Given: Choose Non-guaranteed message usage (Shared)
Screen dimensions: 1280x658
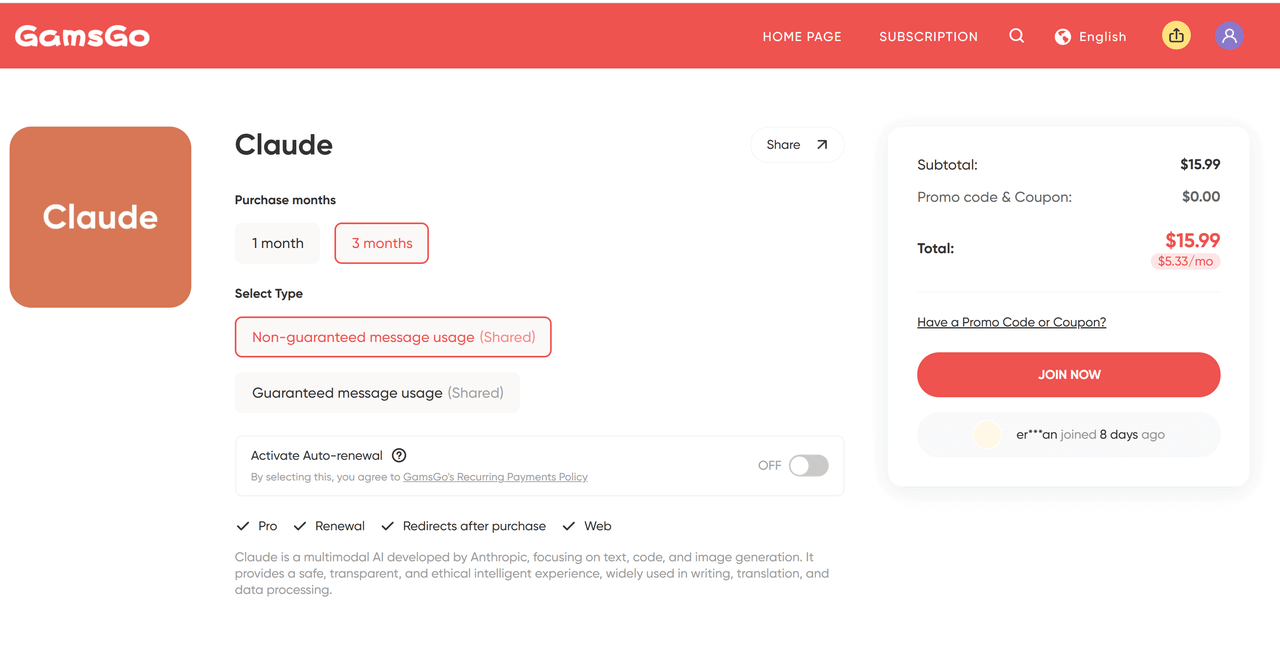Looking at the screenshot, I should (x=393, y=337).
